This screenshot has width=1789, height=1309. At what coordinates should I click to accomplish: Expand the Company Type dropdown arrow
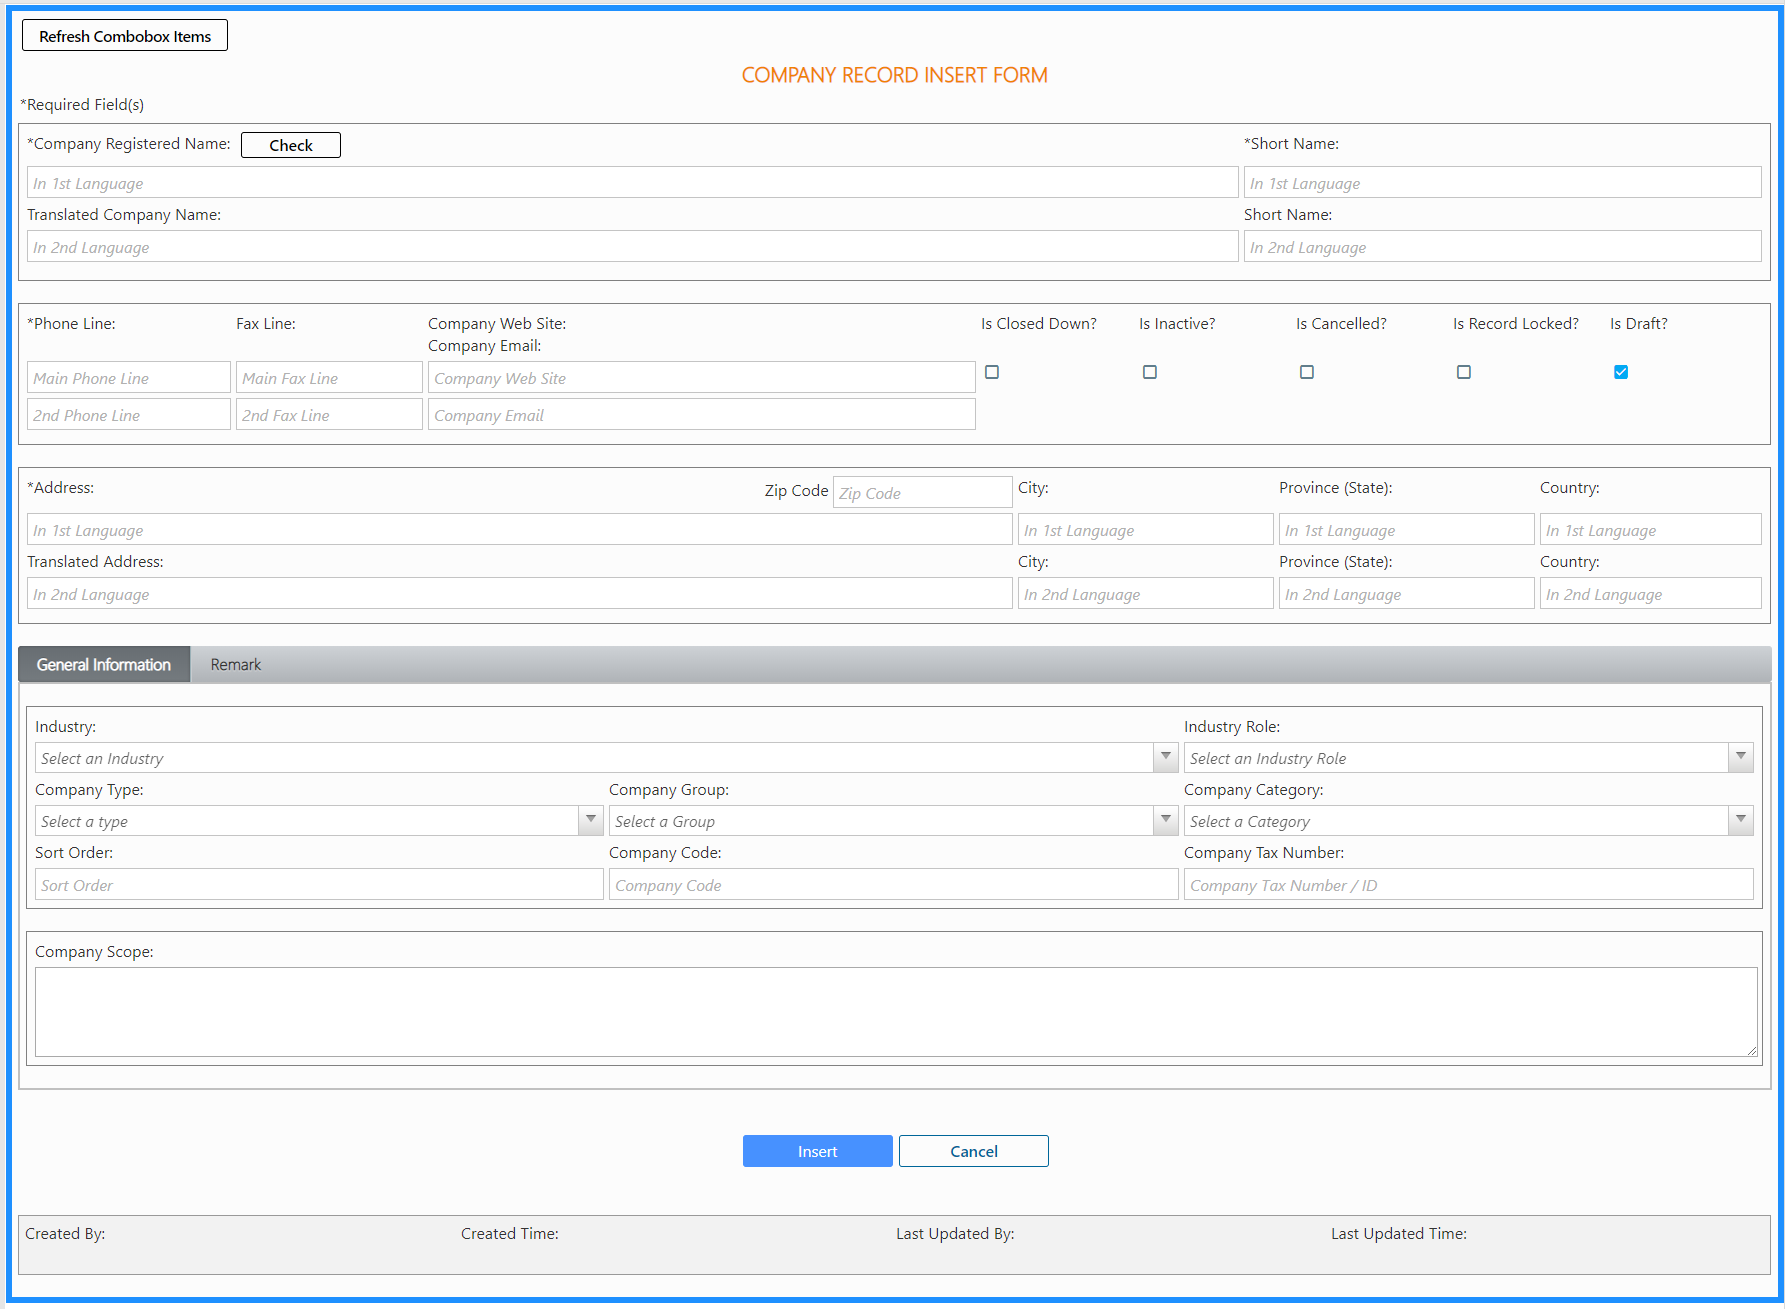coord(591,820)
